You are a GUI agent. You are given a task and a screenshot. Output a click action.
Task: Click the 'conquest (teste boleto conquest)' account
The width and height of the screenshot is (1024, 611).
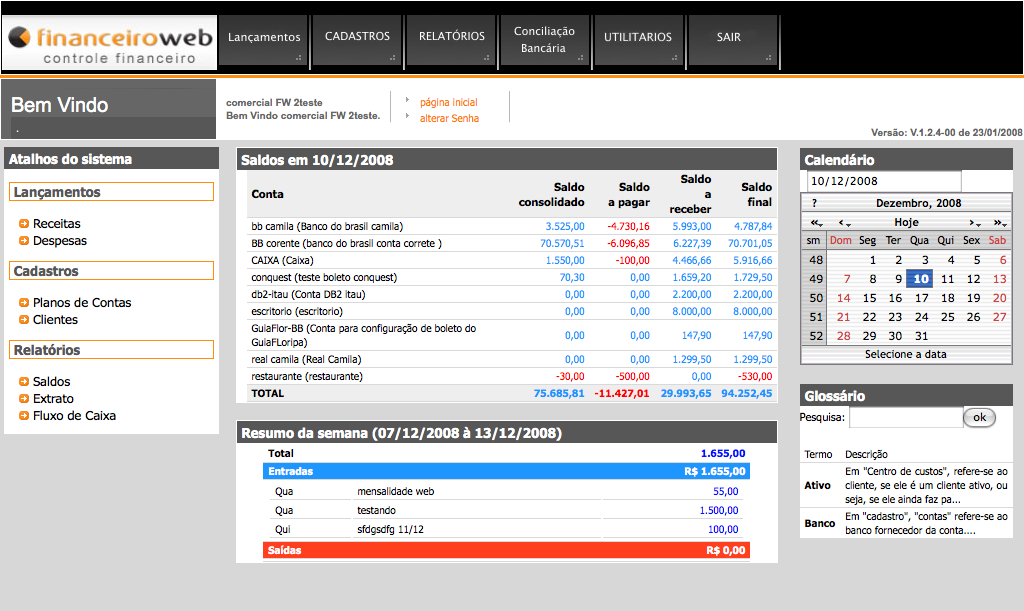pos(324,277)
